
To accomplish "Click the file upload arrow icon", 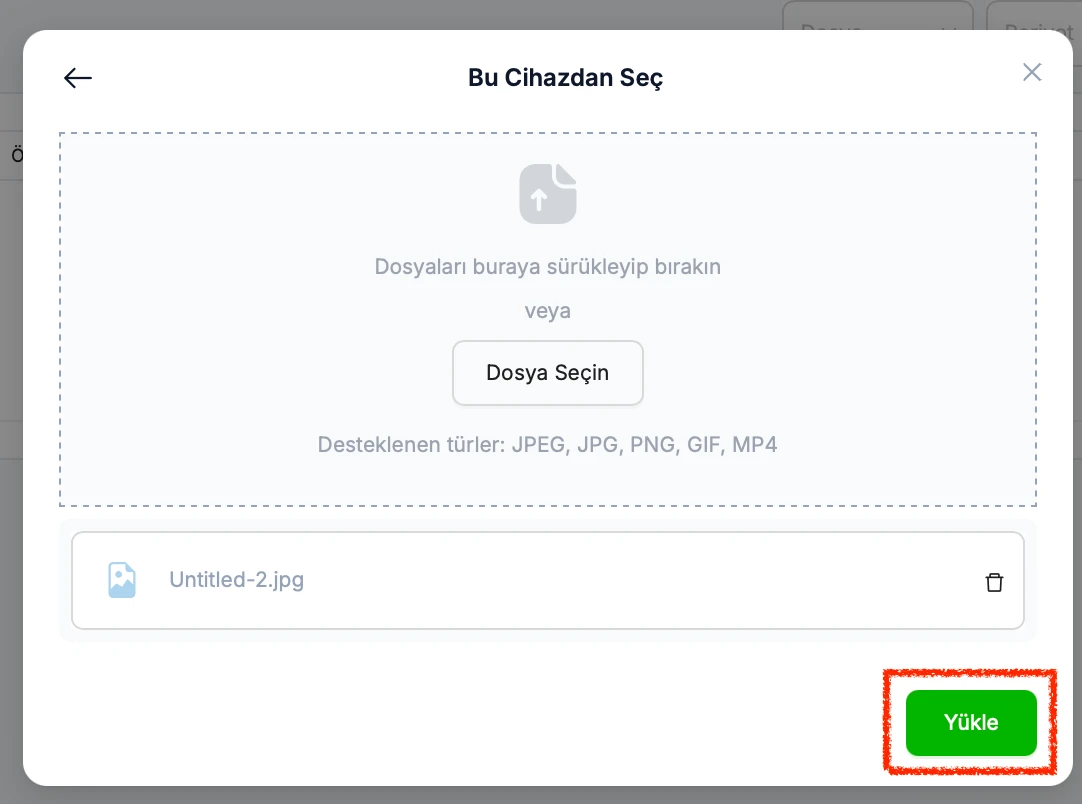I will [548, 194].
